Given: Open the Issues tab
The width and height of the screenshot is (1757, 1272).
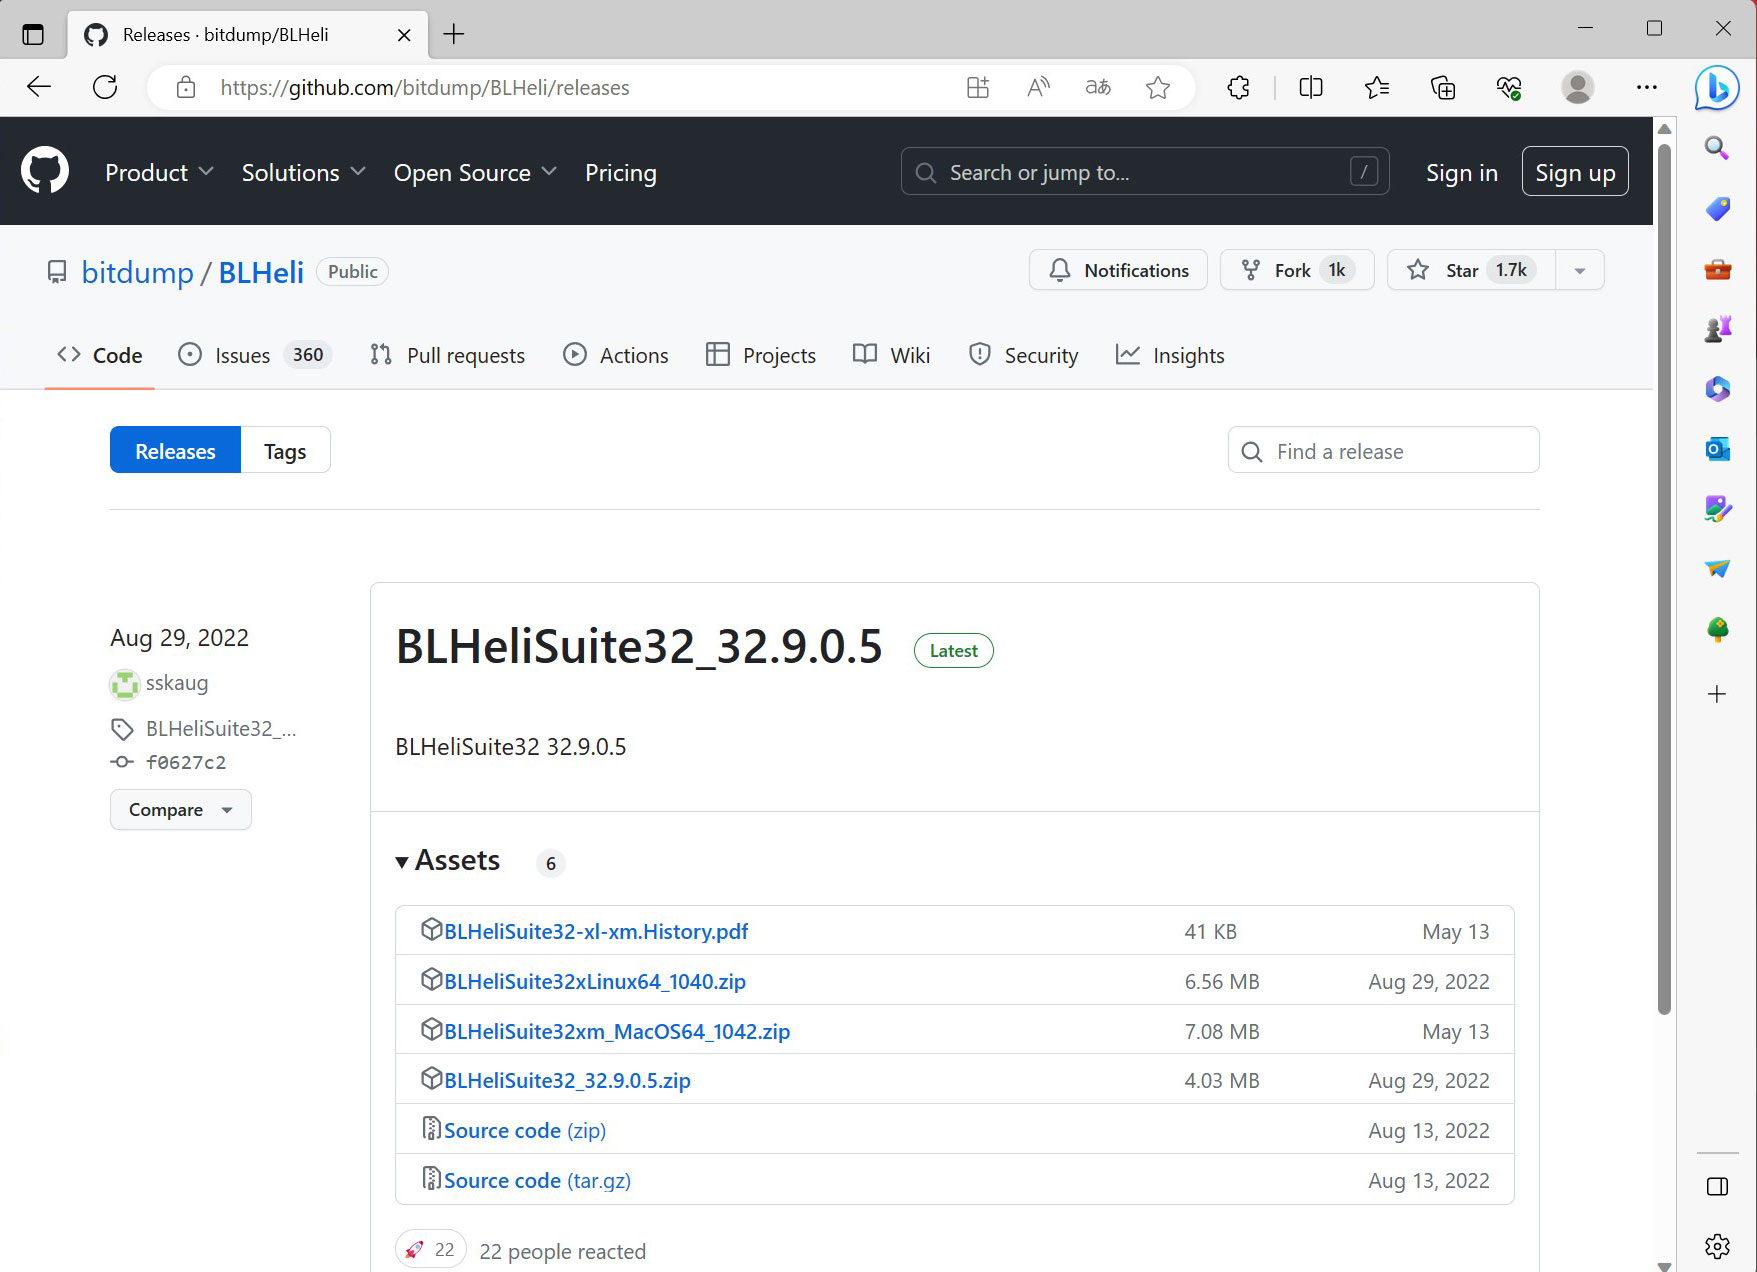Looking at the screenshot, I should [x=254, y=355].
